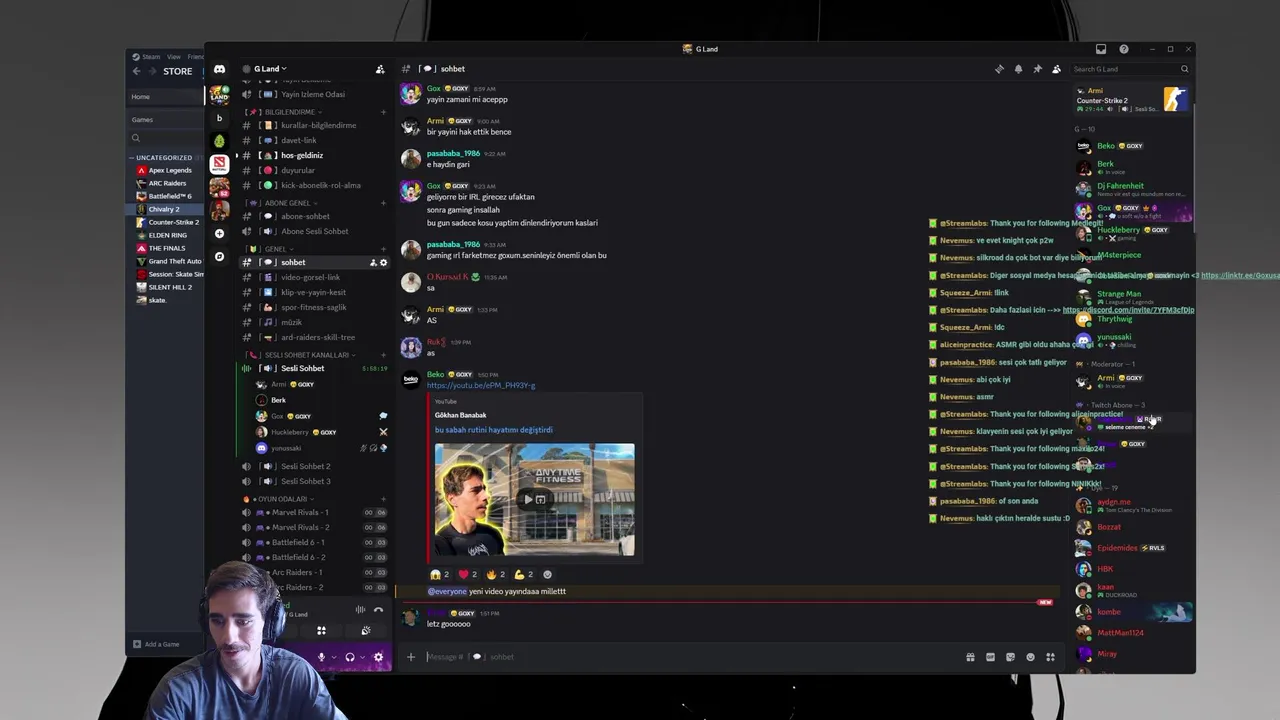Click the message input field

pos(690,657)
